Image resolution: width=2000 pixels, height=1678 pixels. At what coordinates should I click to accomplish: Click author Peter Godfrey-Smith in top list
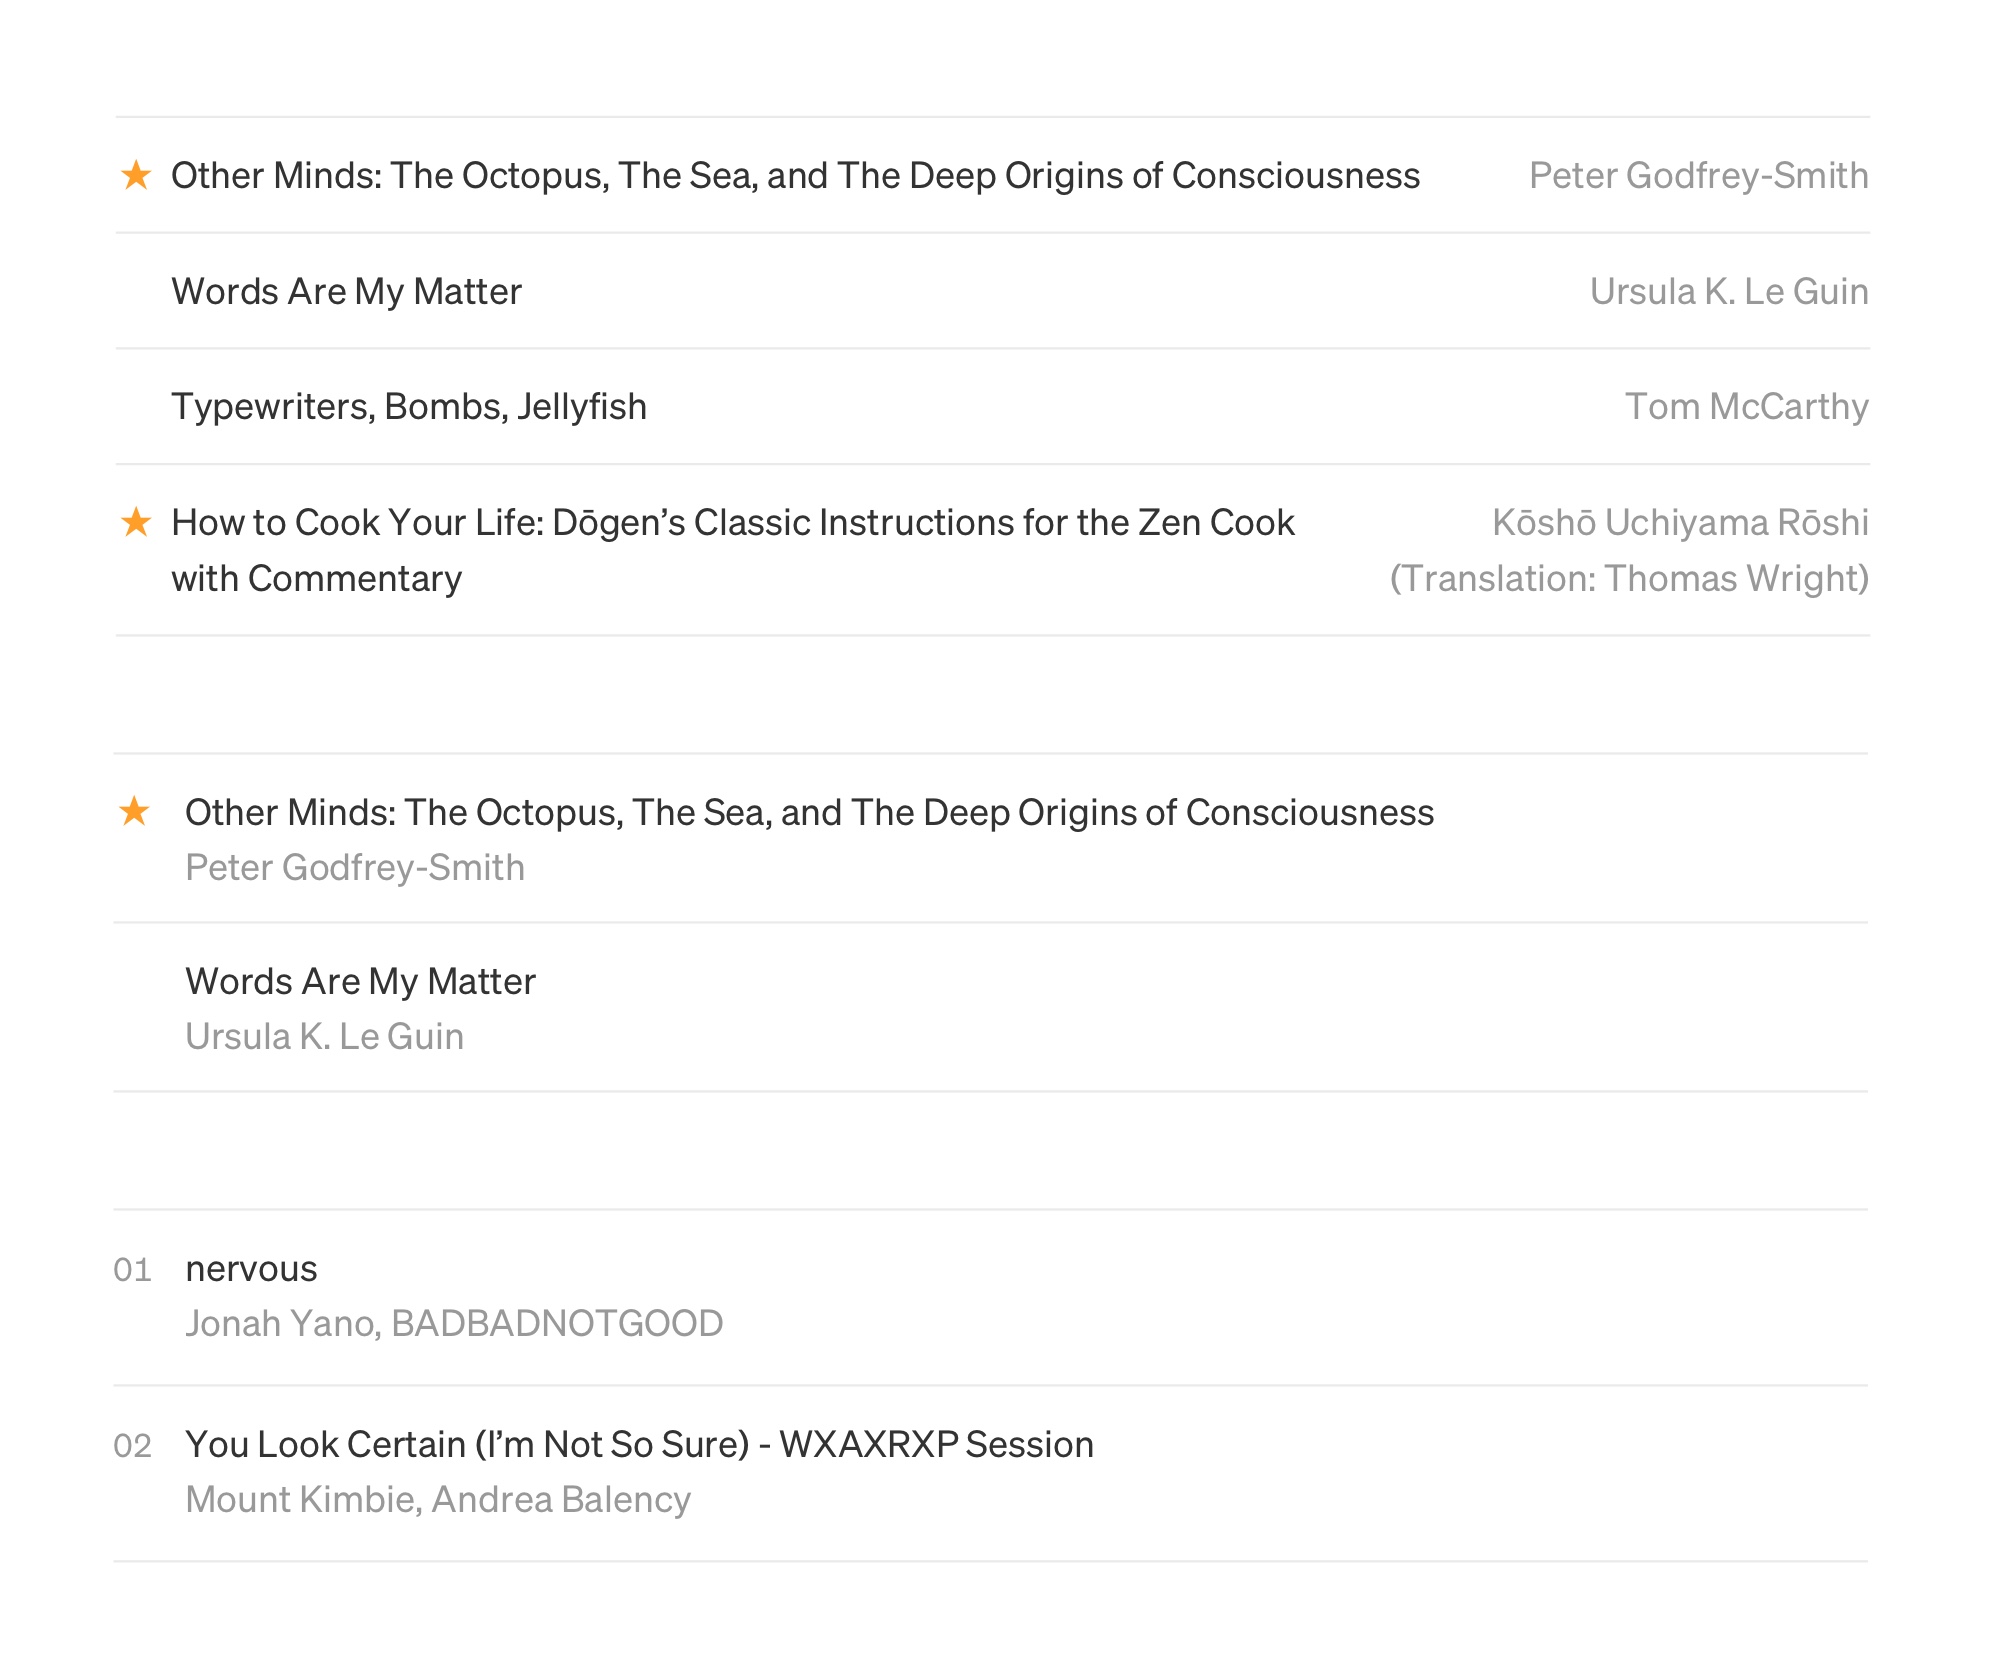pos(1698,175)
